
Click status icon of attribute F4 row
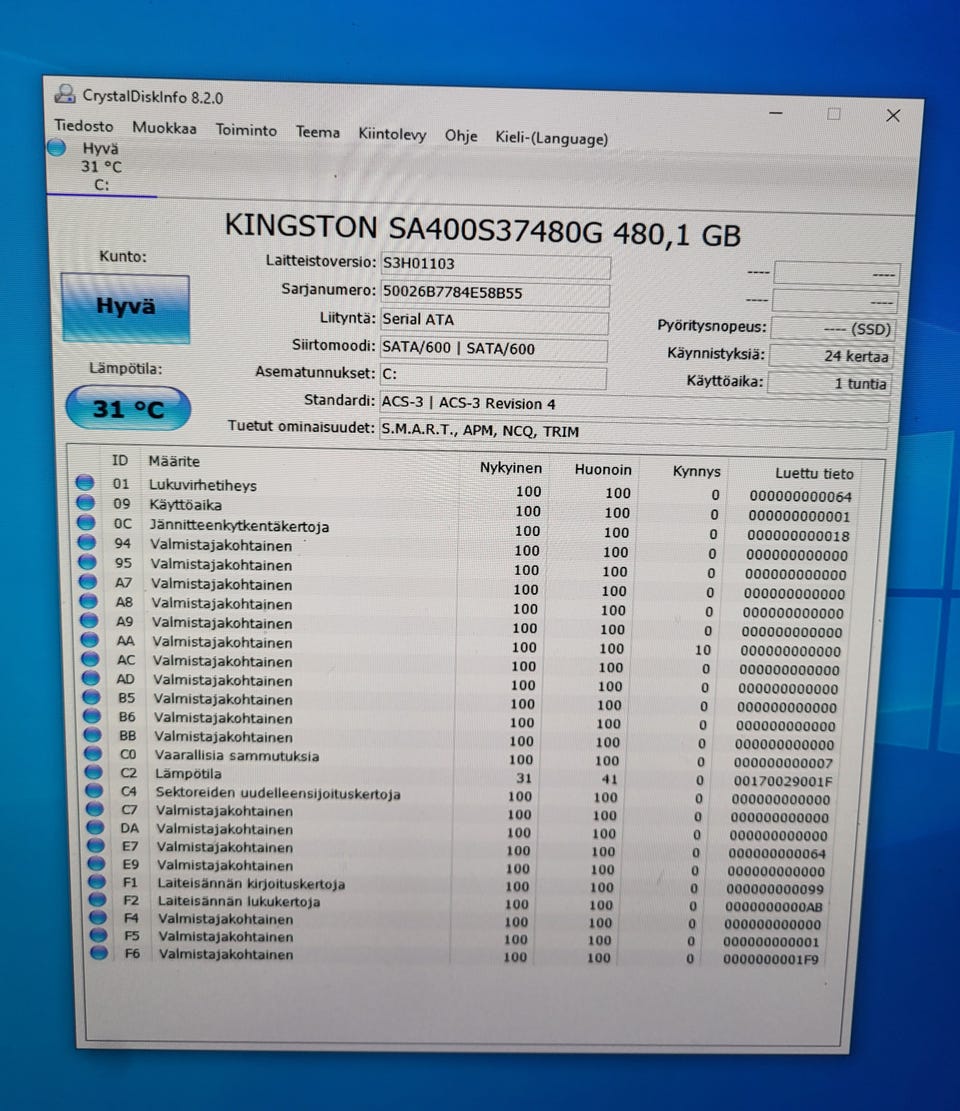click(98, 918)
